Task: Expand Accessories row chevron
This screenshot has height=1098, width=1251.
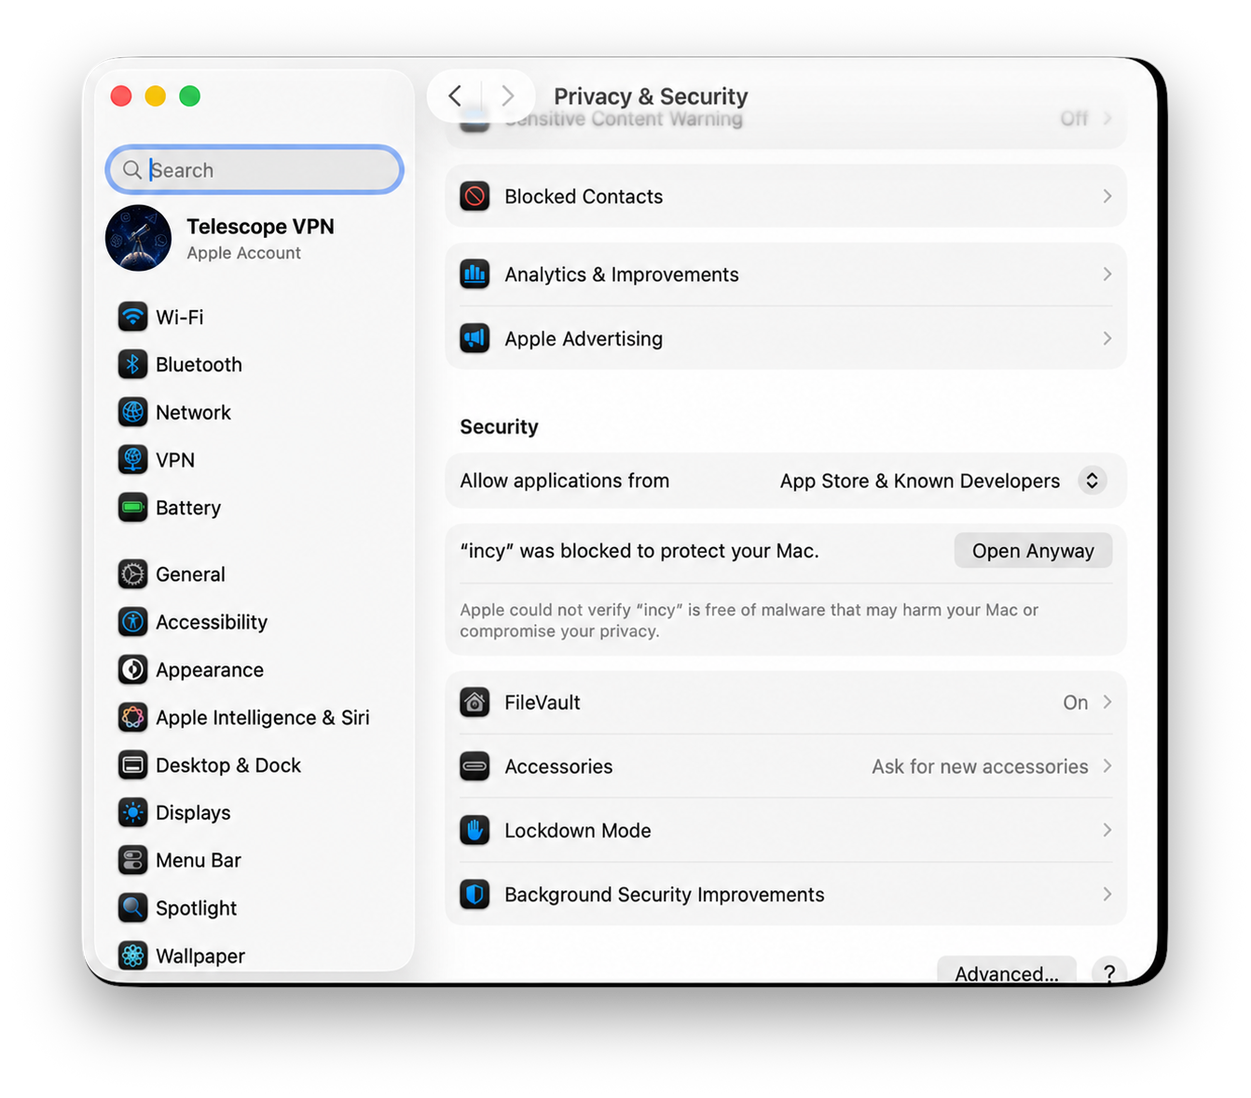Action: 1107,766
